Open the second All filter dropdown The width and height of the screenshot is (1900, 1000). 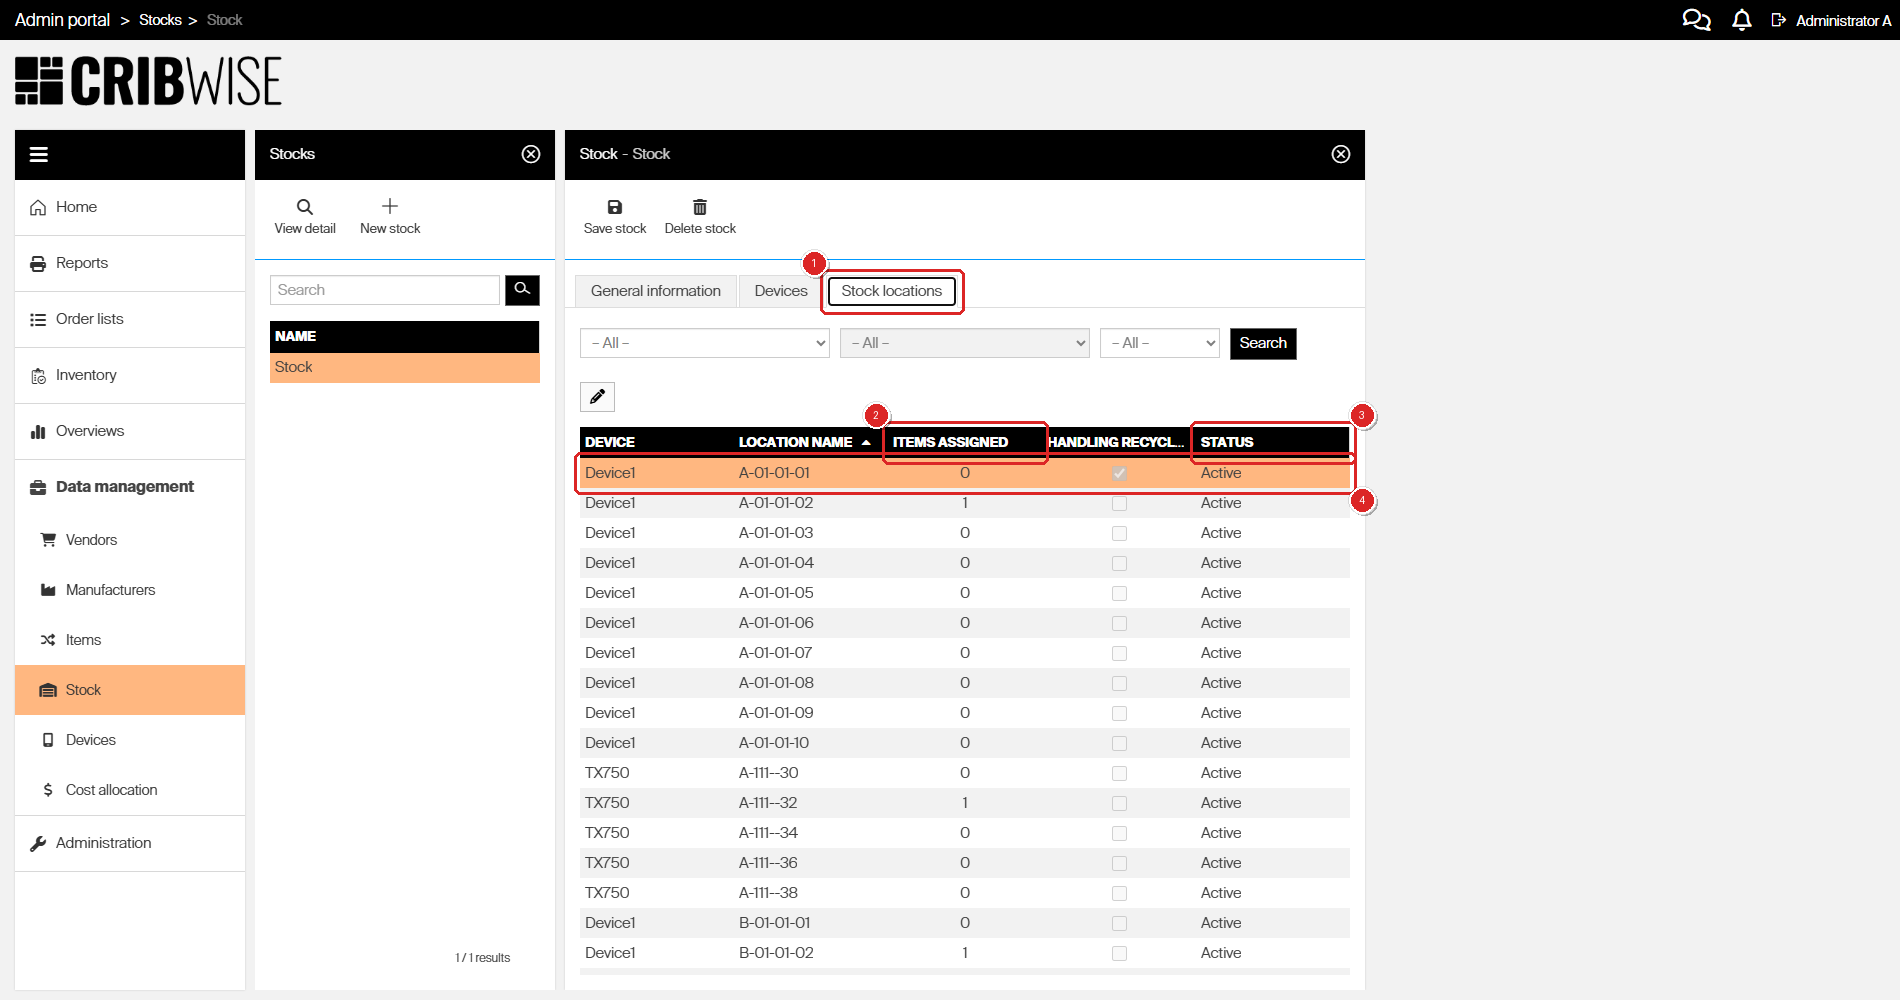pos(965,343)
